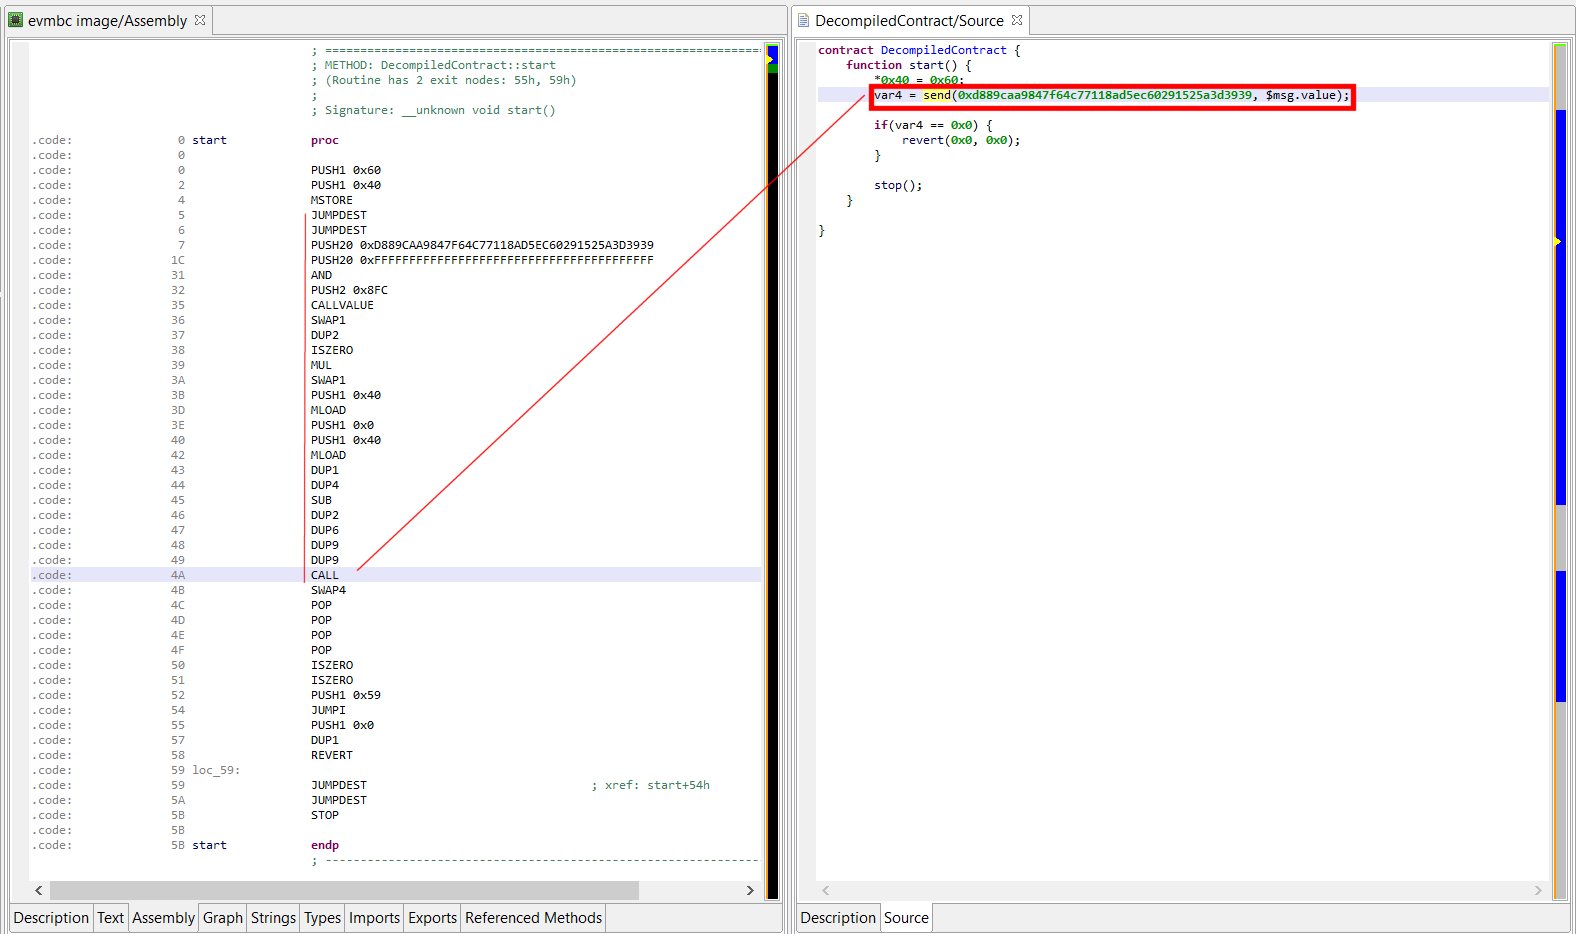The image size is (1576, 934).
Task: Click the PUSH20 0xD889CAA9847F64C77118AD5EC60291525A3D3939 line
Action: click(482, 245)
